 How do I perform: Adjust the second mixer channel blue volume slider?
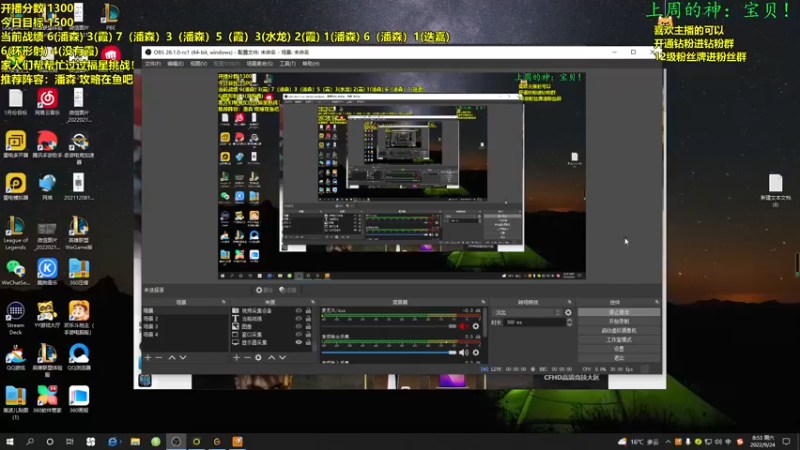point(389,353)
